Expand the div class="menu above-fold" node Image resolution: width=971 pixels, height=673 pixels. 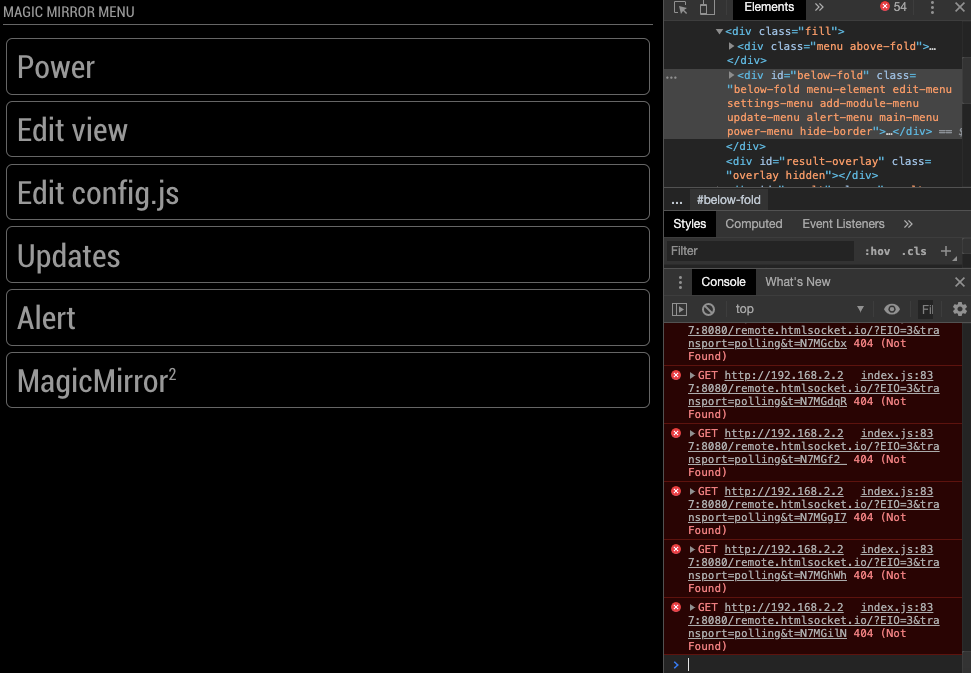click(x=731, y=46)
